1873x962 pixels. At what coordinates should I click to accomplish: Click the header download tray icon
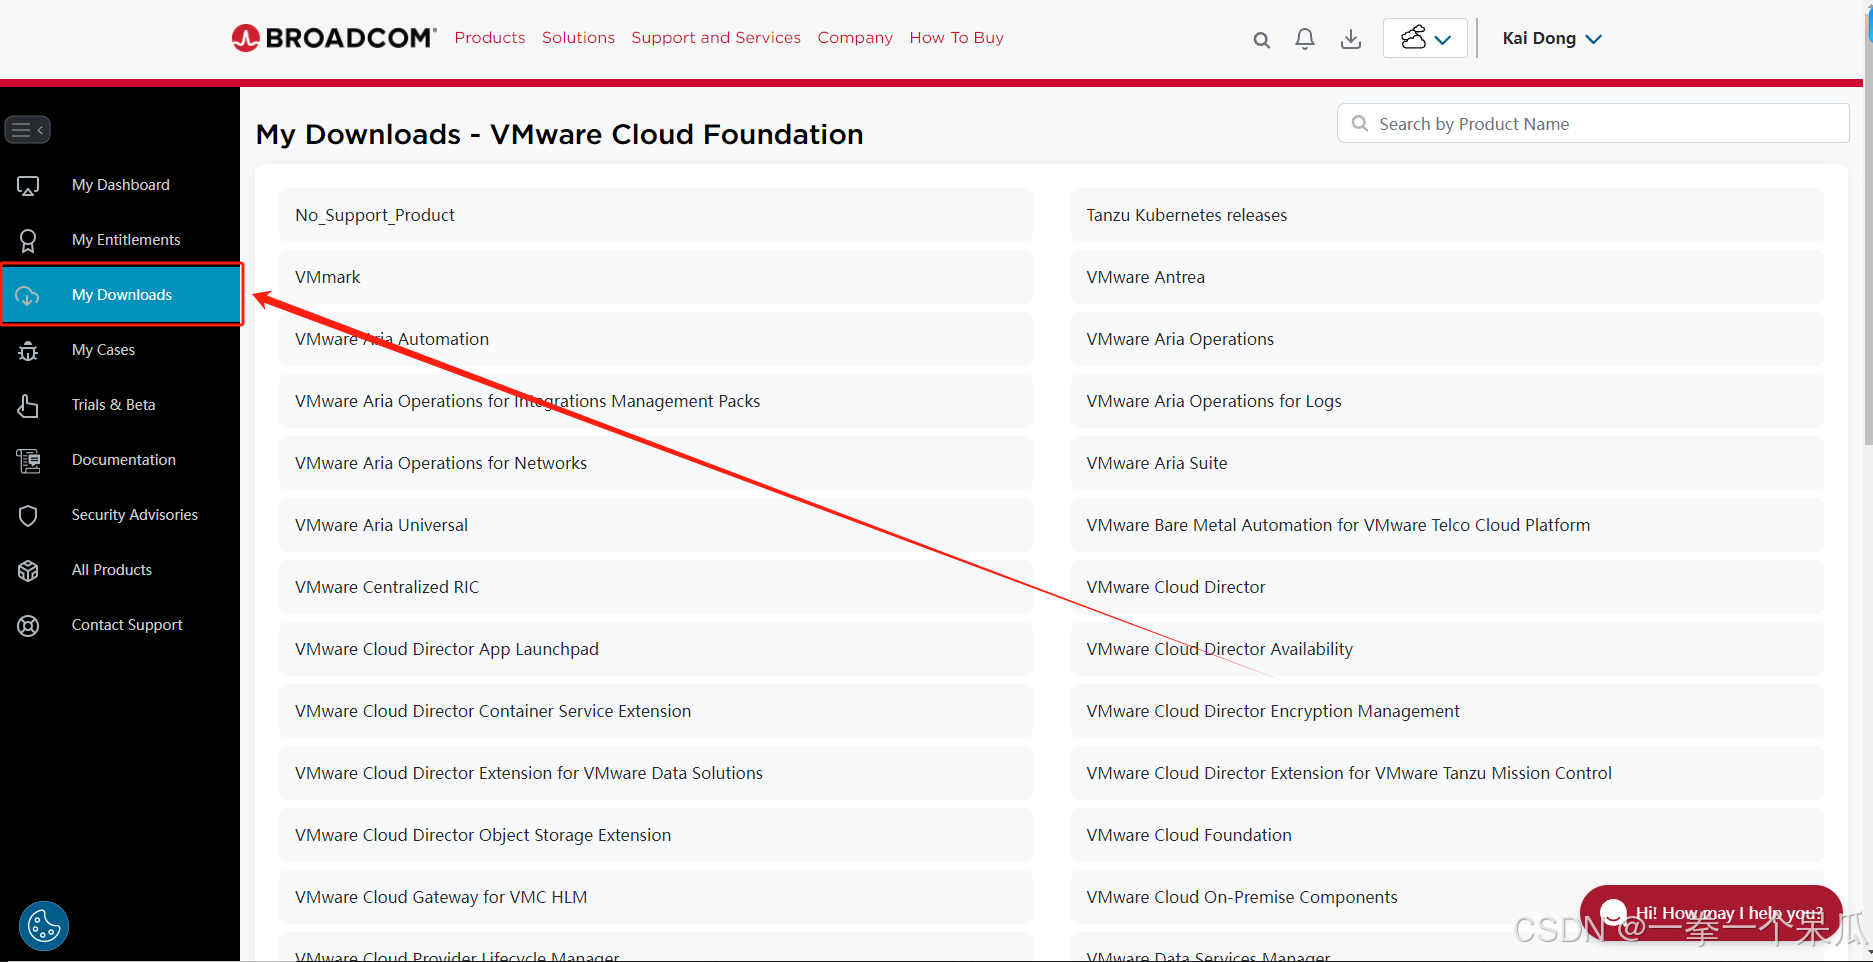click(x=1351, y=39)
